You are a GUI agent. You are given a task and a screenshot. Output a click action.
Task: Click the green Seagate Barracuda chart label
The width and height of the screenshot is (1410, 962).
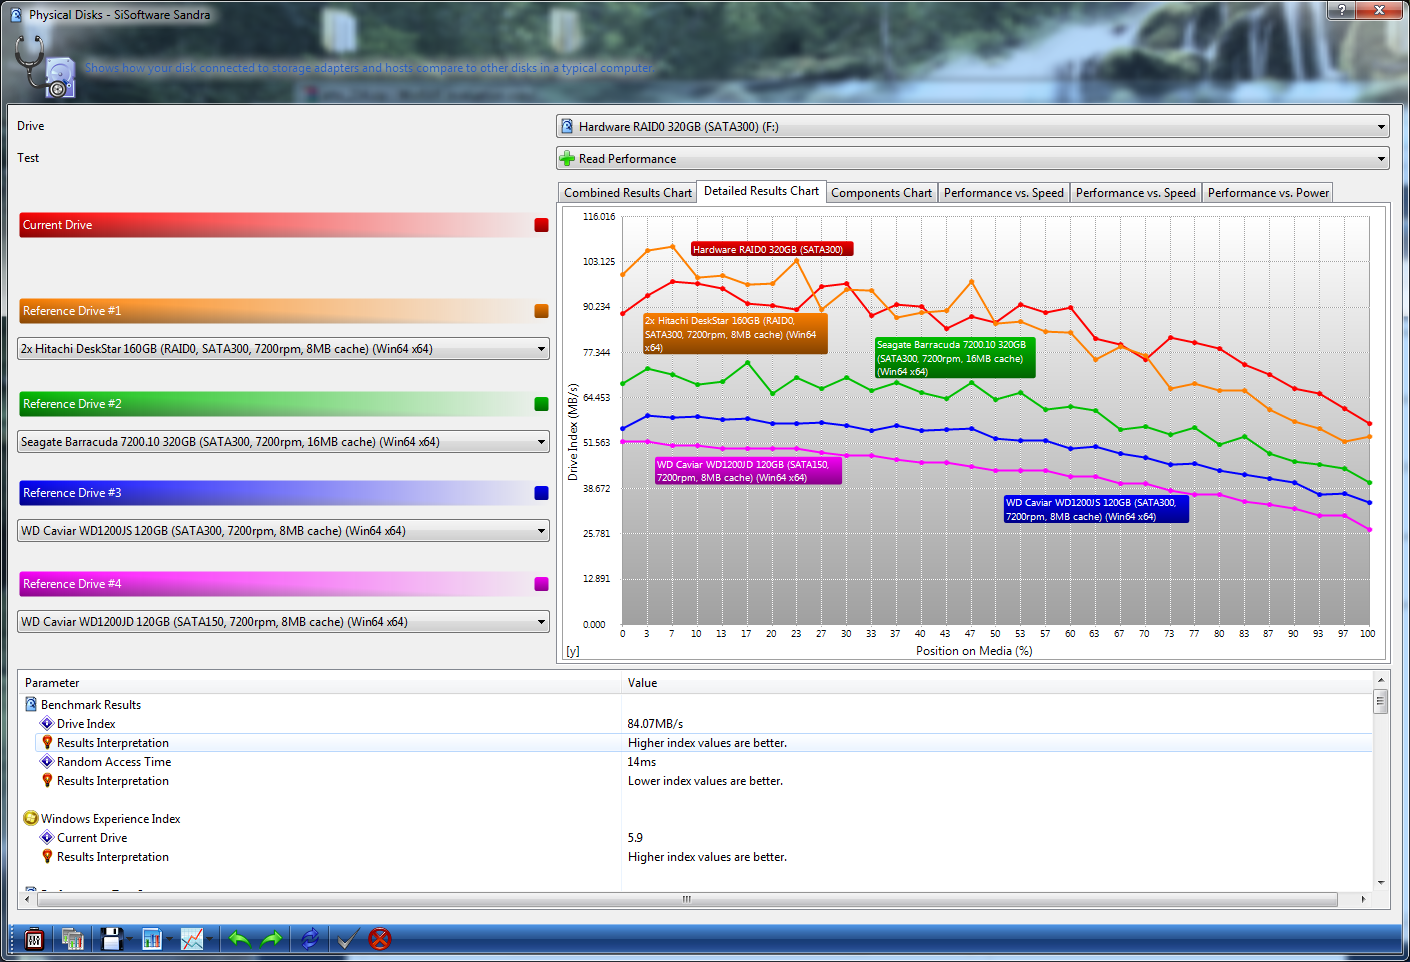pos(955,358)
